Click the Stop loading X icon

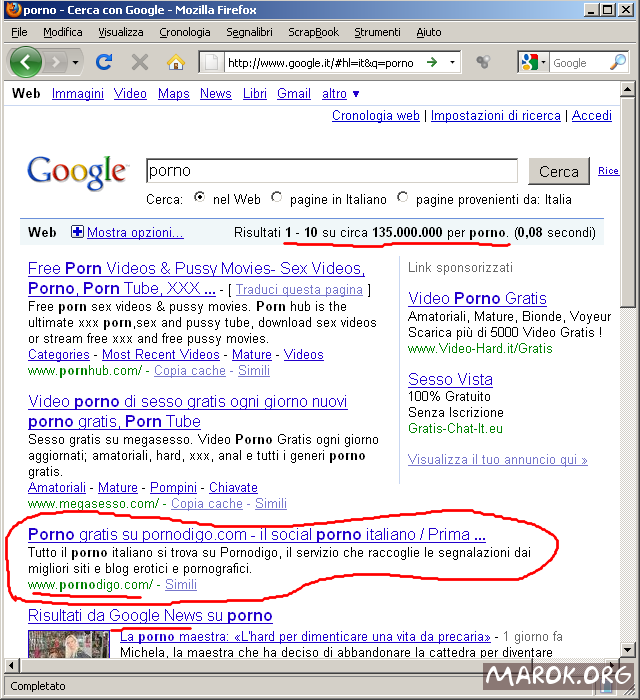coord(140,62)
